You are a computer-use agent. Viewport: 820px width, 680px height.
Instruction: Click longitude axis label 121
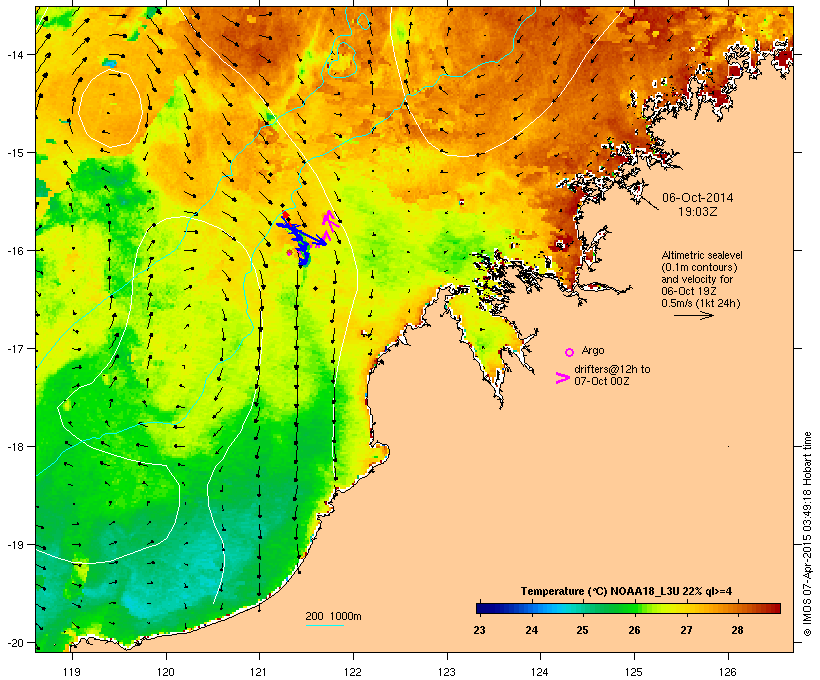coord(259,672)
